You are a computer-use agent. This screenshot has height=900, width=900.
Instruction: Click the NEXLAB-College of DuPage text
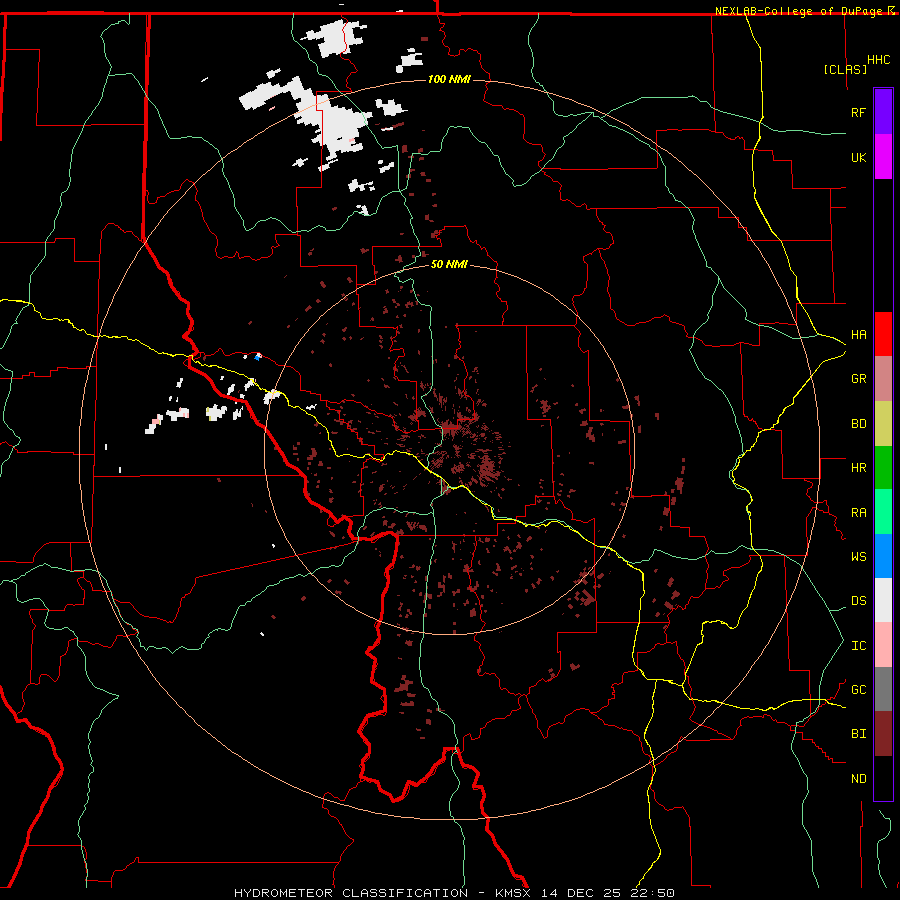point(800,11)
